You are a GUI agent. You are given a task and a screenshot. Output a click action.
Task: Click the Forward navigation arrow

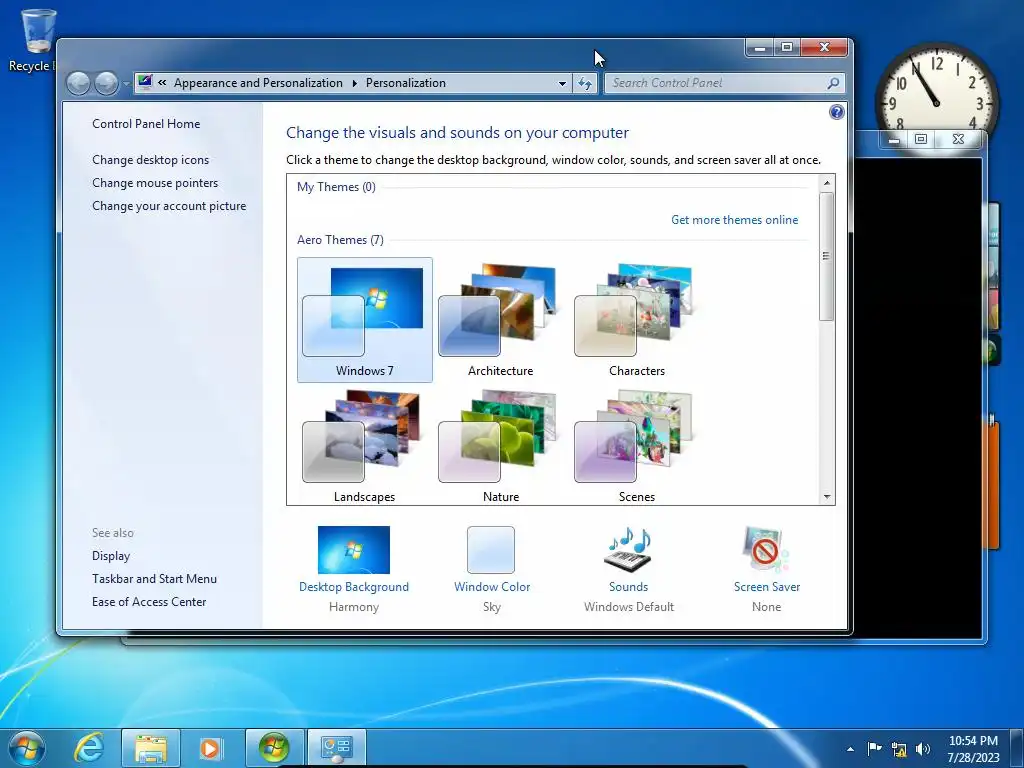[x=106, y=84]
